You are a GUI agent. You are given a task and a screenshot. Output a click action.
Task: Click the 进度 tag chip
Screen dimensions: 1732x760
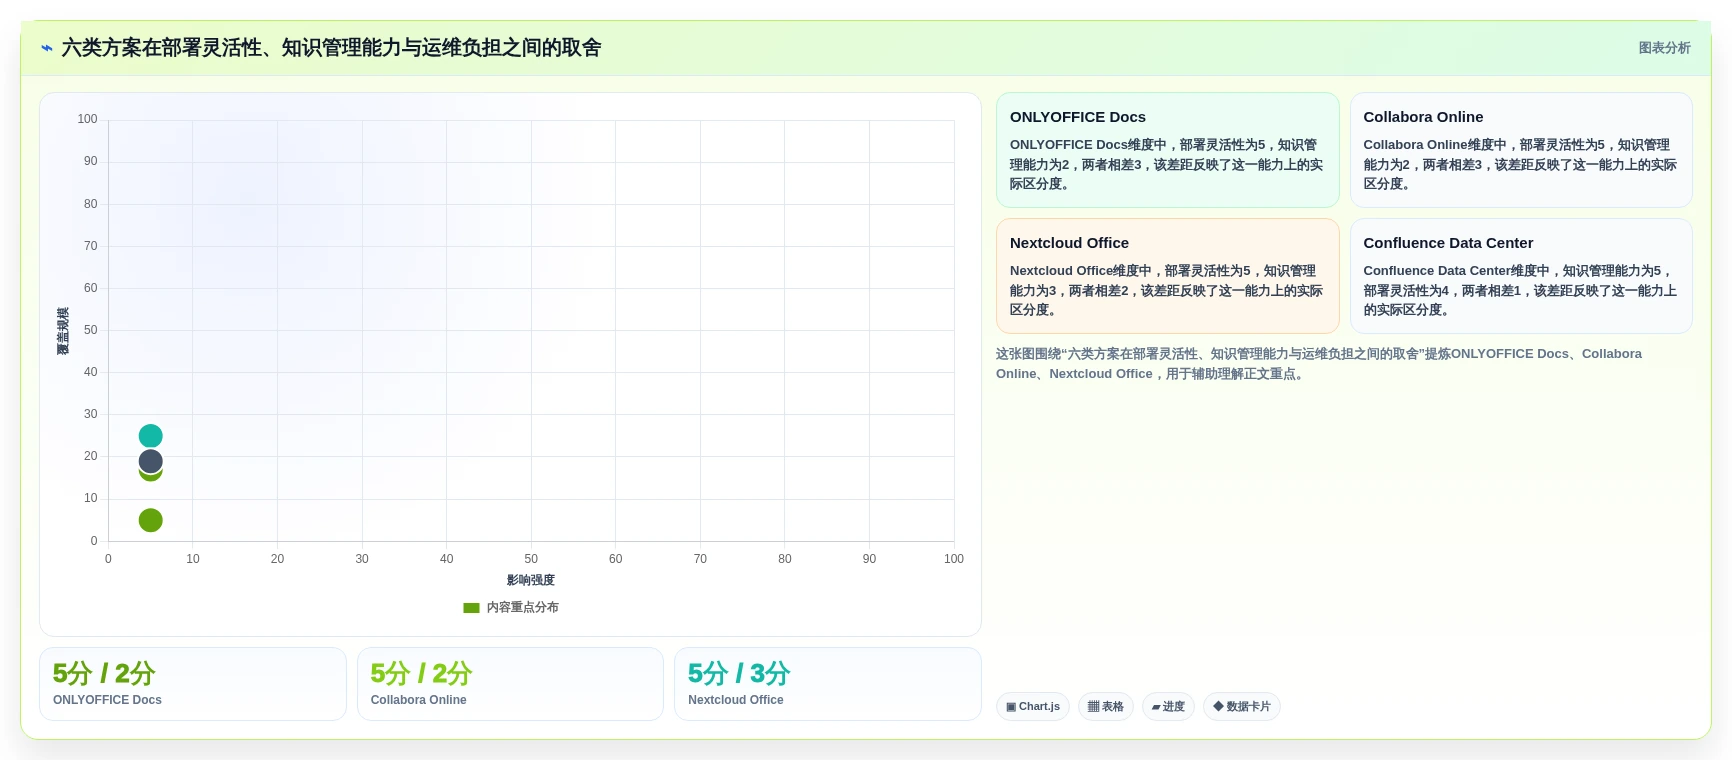tap(1168, 707)
